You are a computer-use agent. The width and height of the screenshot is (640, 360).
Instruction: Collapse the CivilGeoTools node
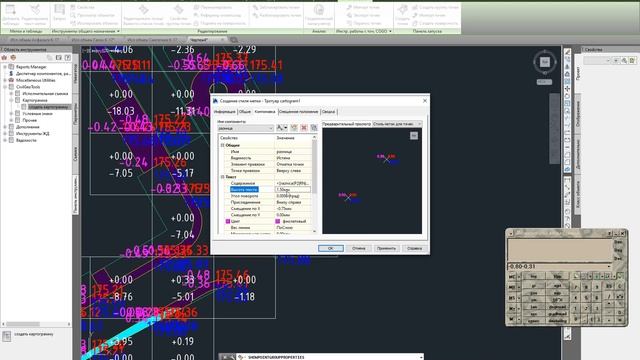pyautogui.click(x=5, y=87)
